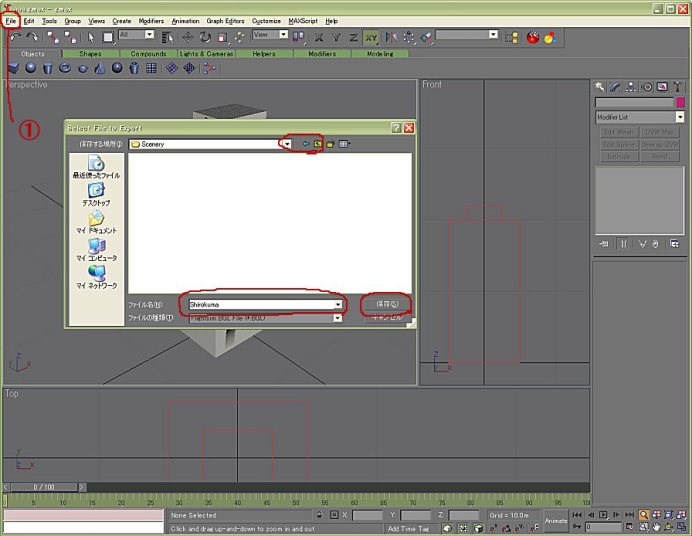Select the Zoom magnifier viewport tool
The image size is (692, 536).
[644, 515]
